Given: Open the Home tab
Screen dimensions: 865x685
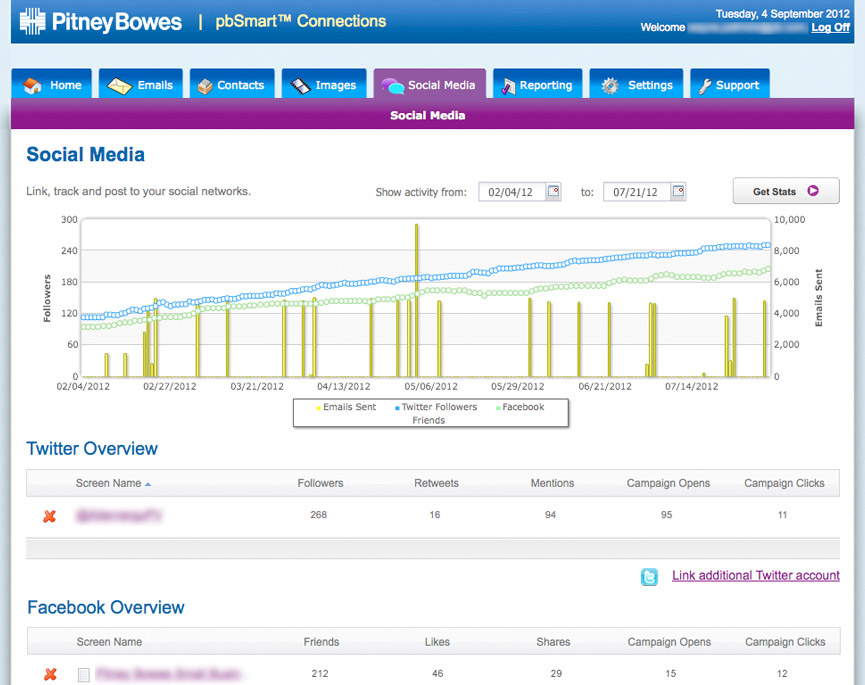Looking at the screenshot, I should (x=51, y=84).
